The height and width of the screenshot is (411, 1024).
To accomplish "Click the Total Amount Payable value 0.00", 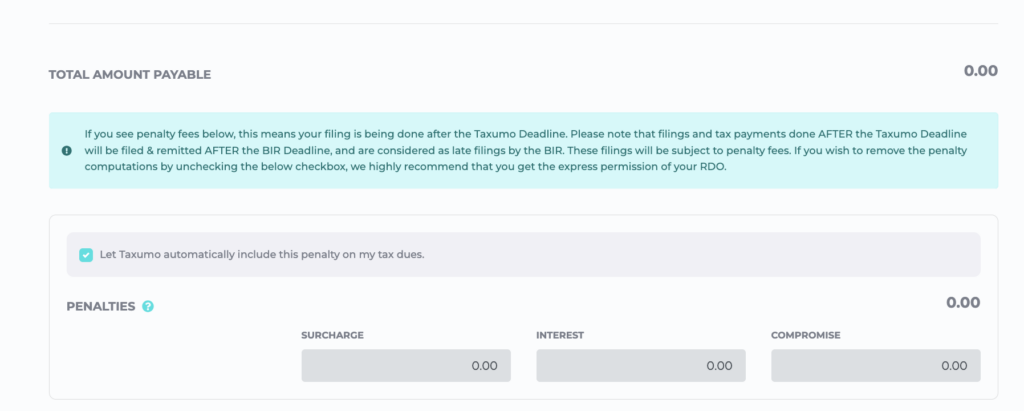I will coord(980,71).
